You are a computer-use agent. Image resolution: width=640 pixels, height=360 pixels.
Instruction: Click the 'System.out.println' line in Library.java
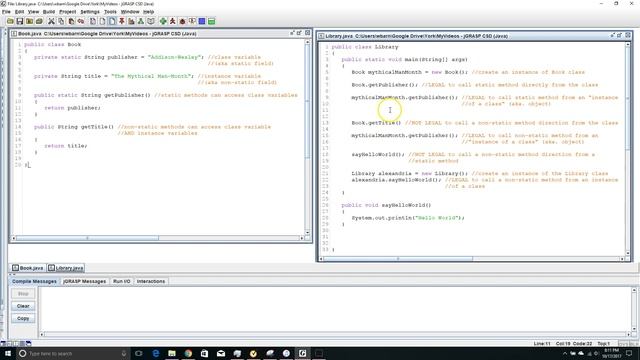(x=408, y=218)
